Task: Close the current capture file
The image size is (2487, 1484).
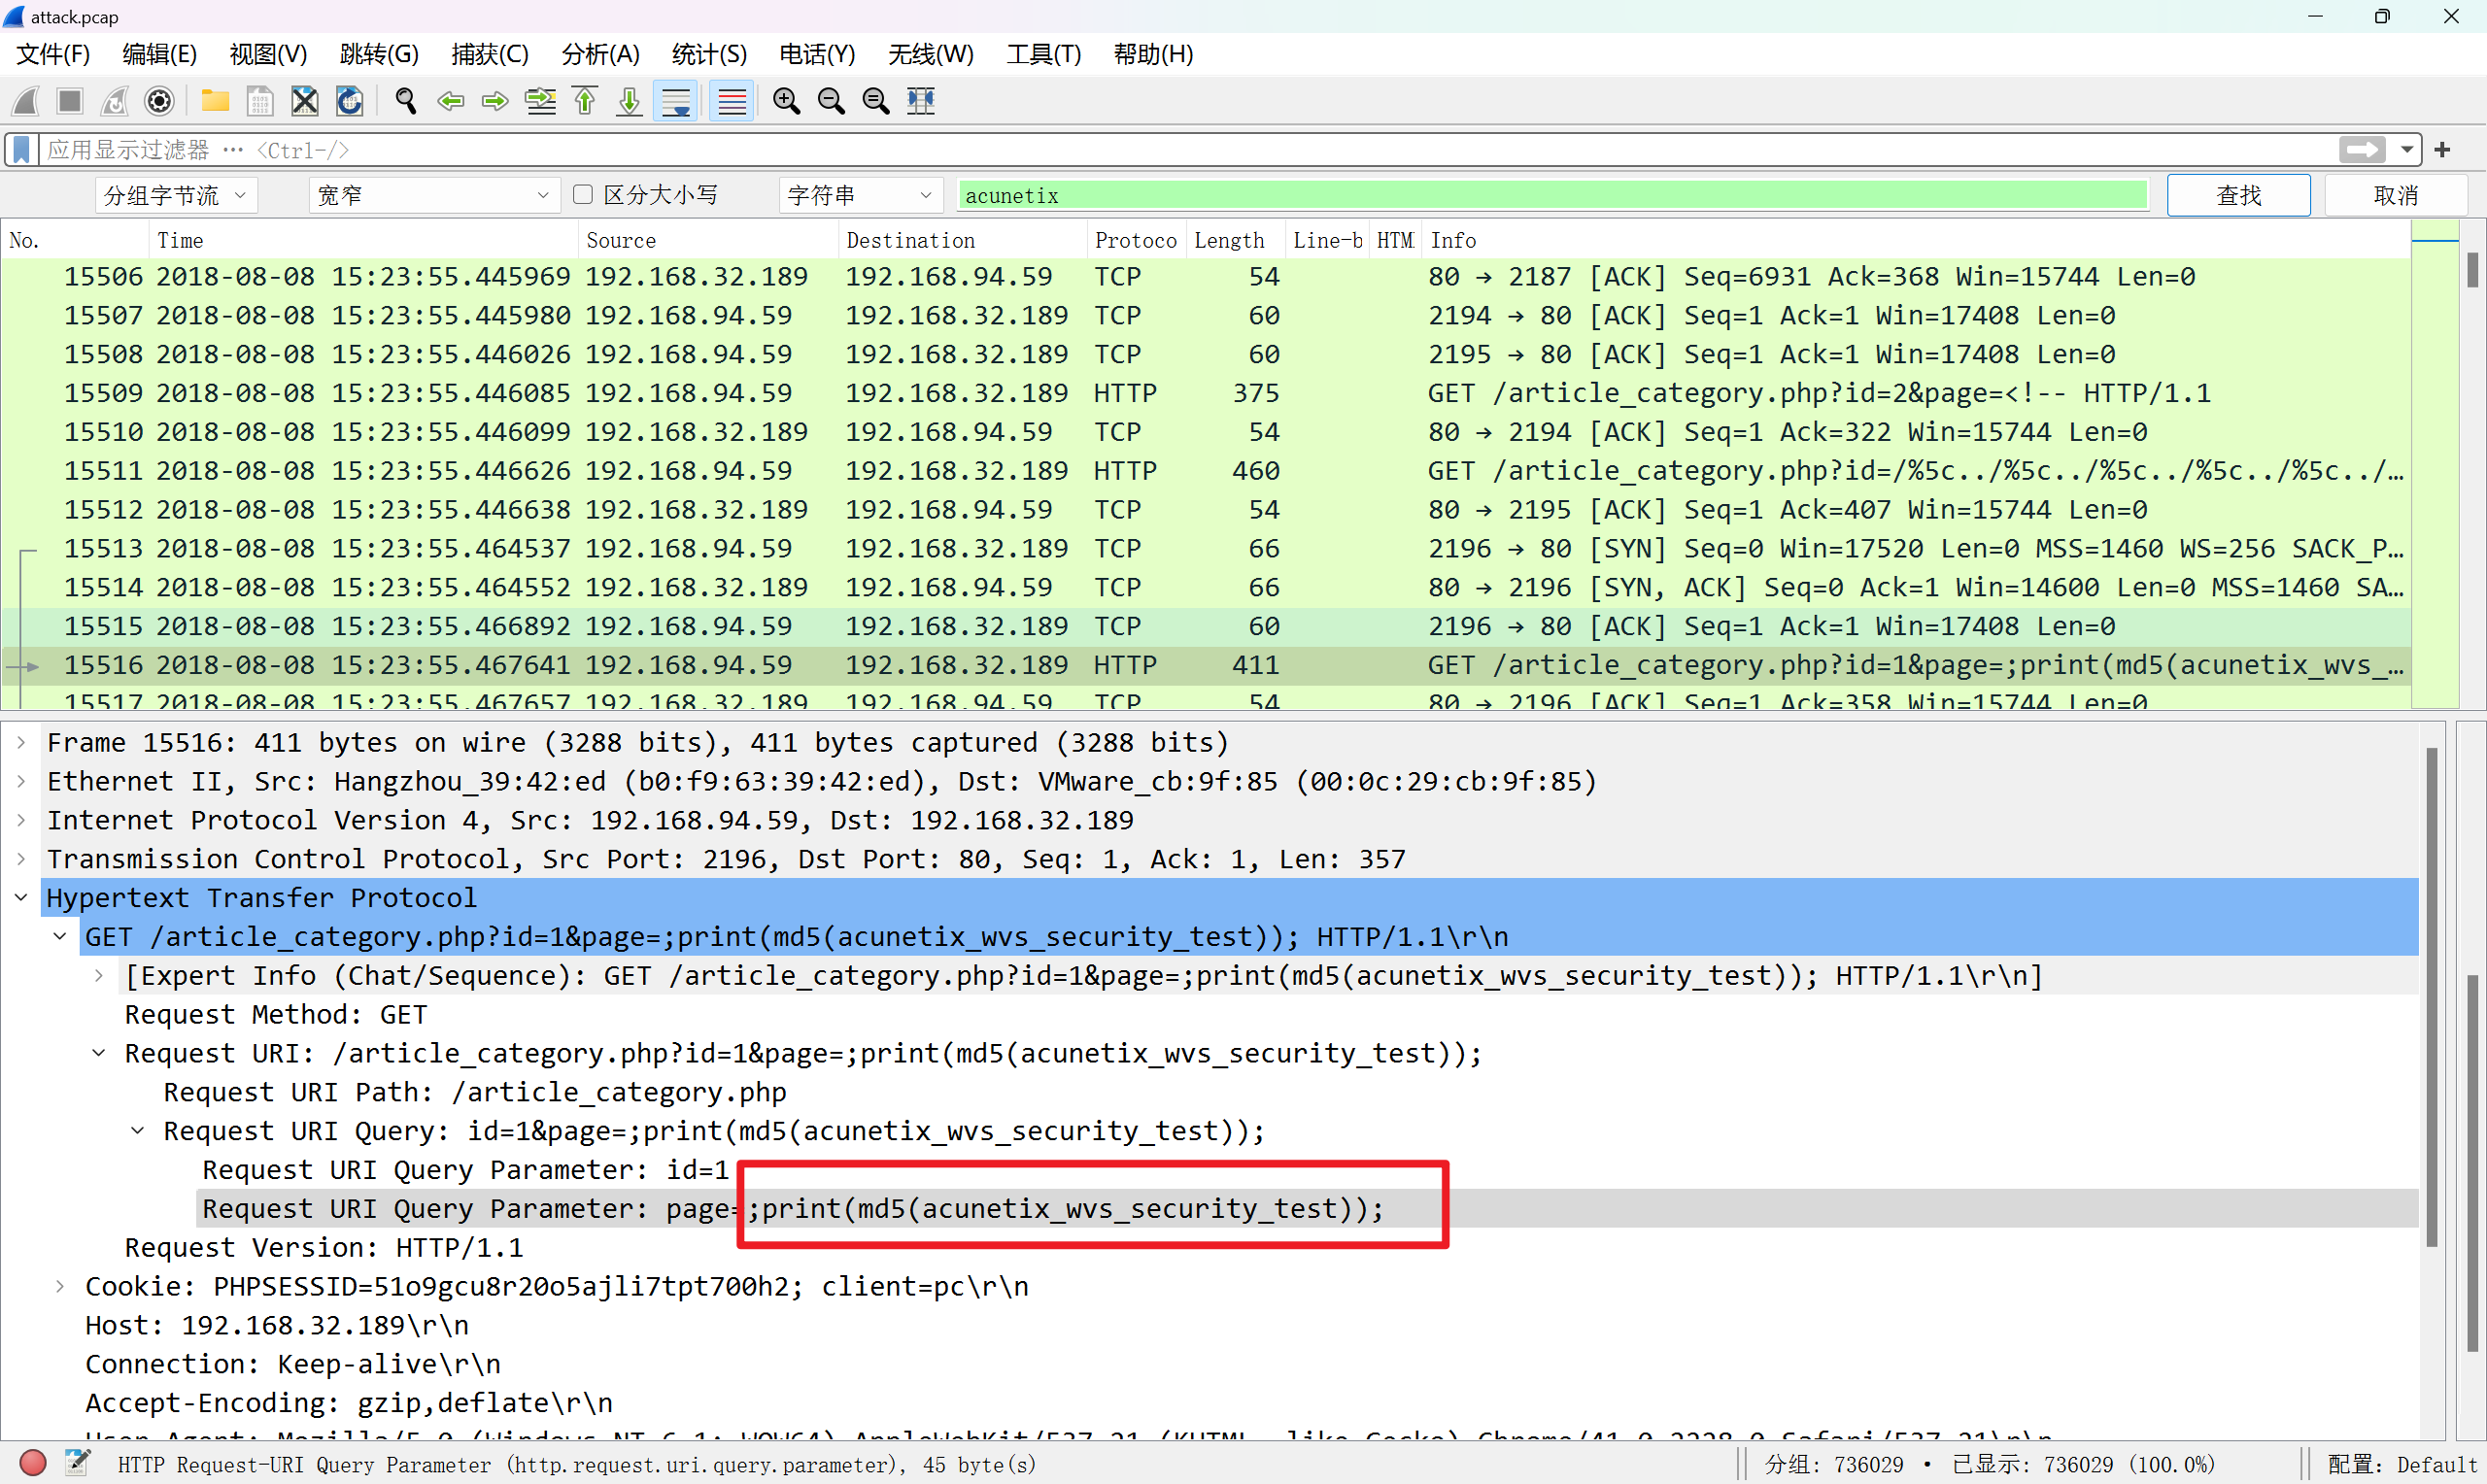Action: 305,101
